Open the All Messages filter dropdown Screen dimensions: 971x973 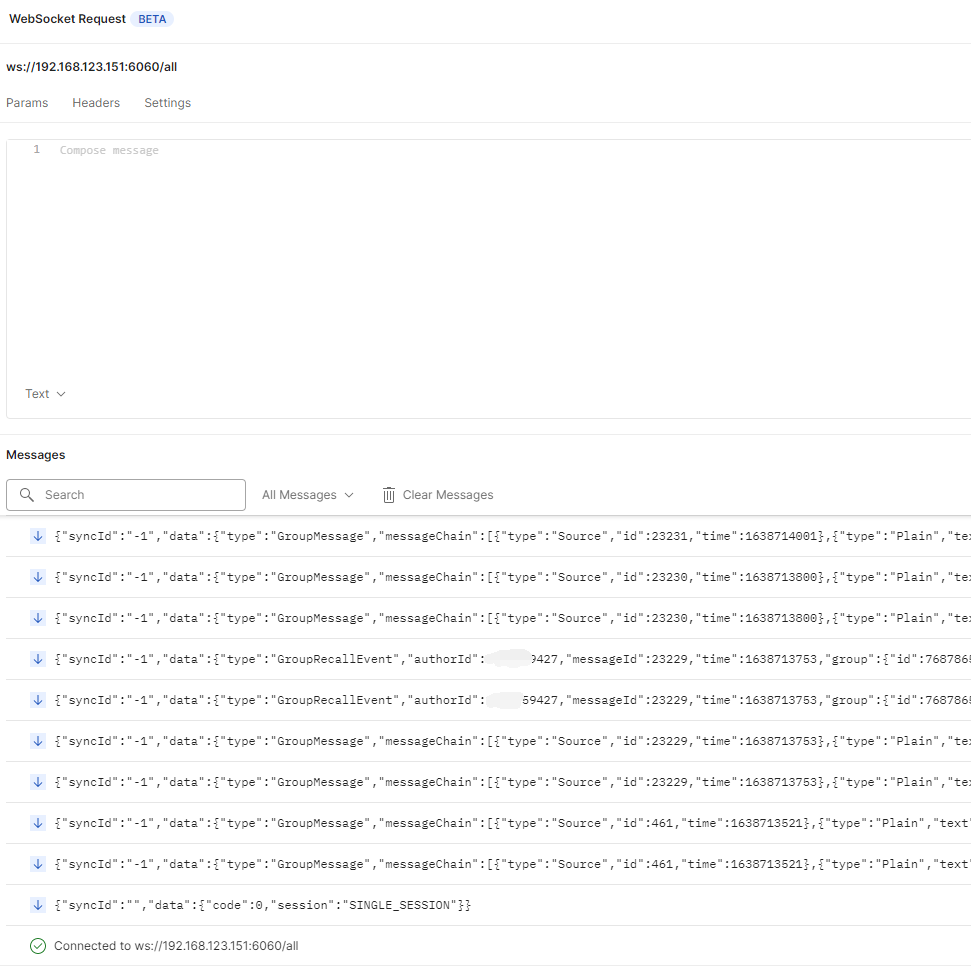(x=307, y=494)
